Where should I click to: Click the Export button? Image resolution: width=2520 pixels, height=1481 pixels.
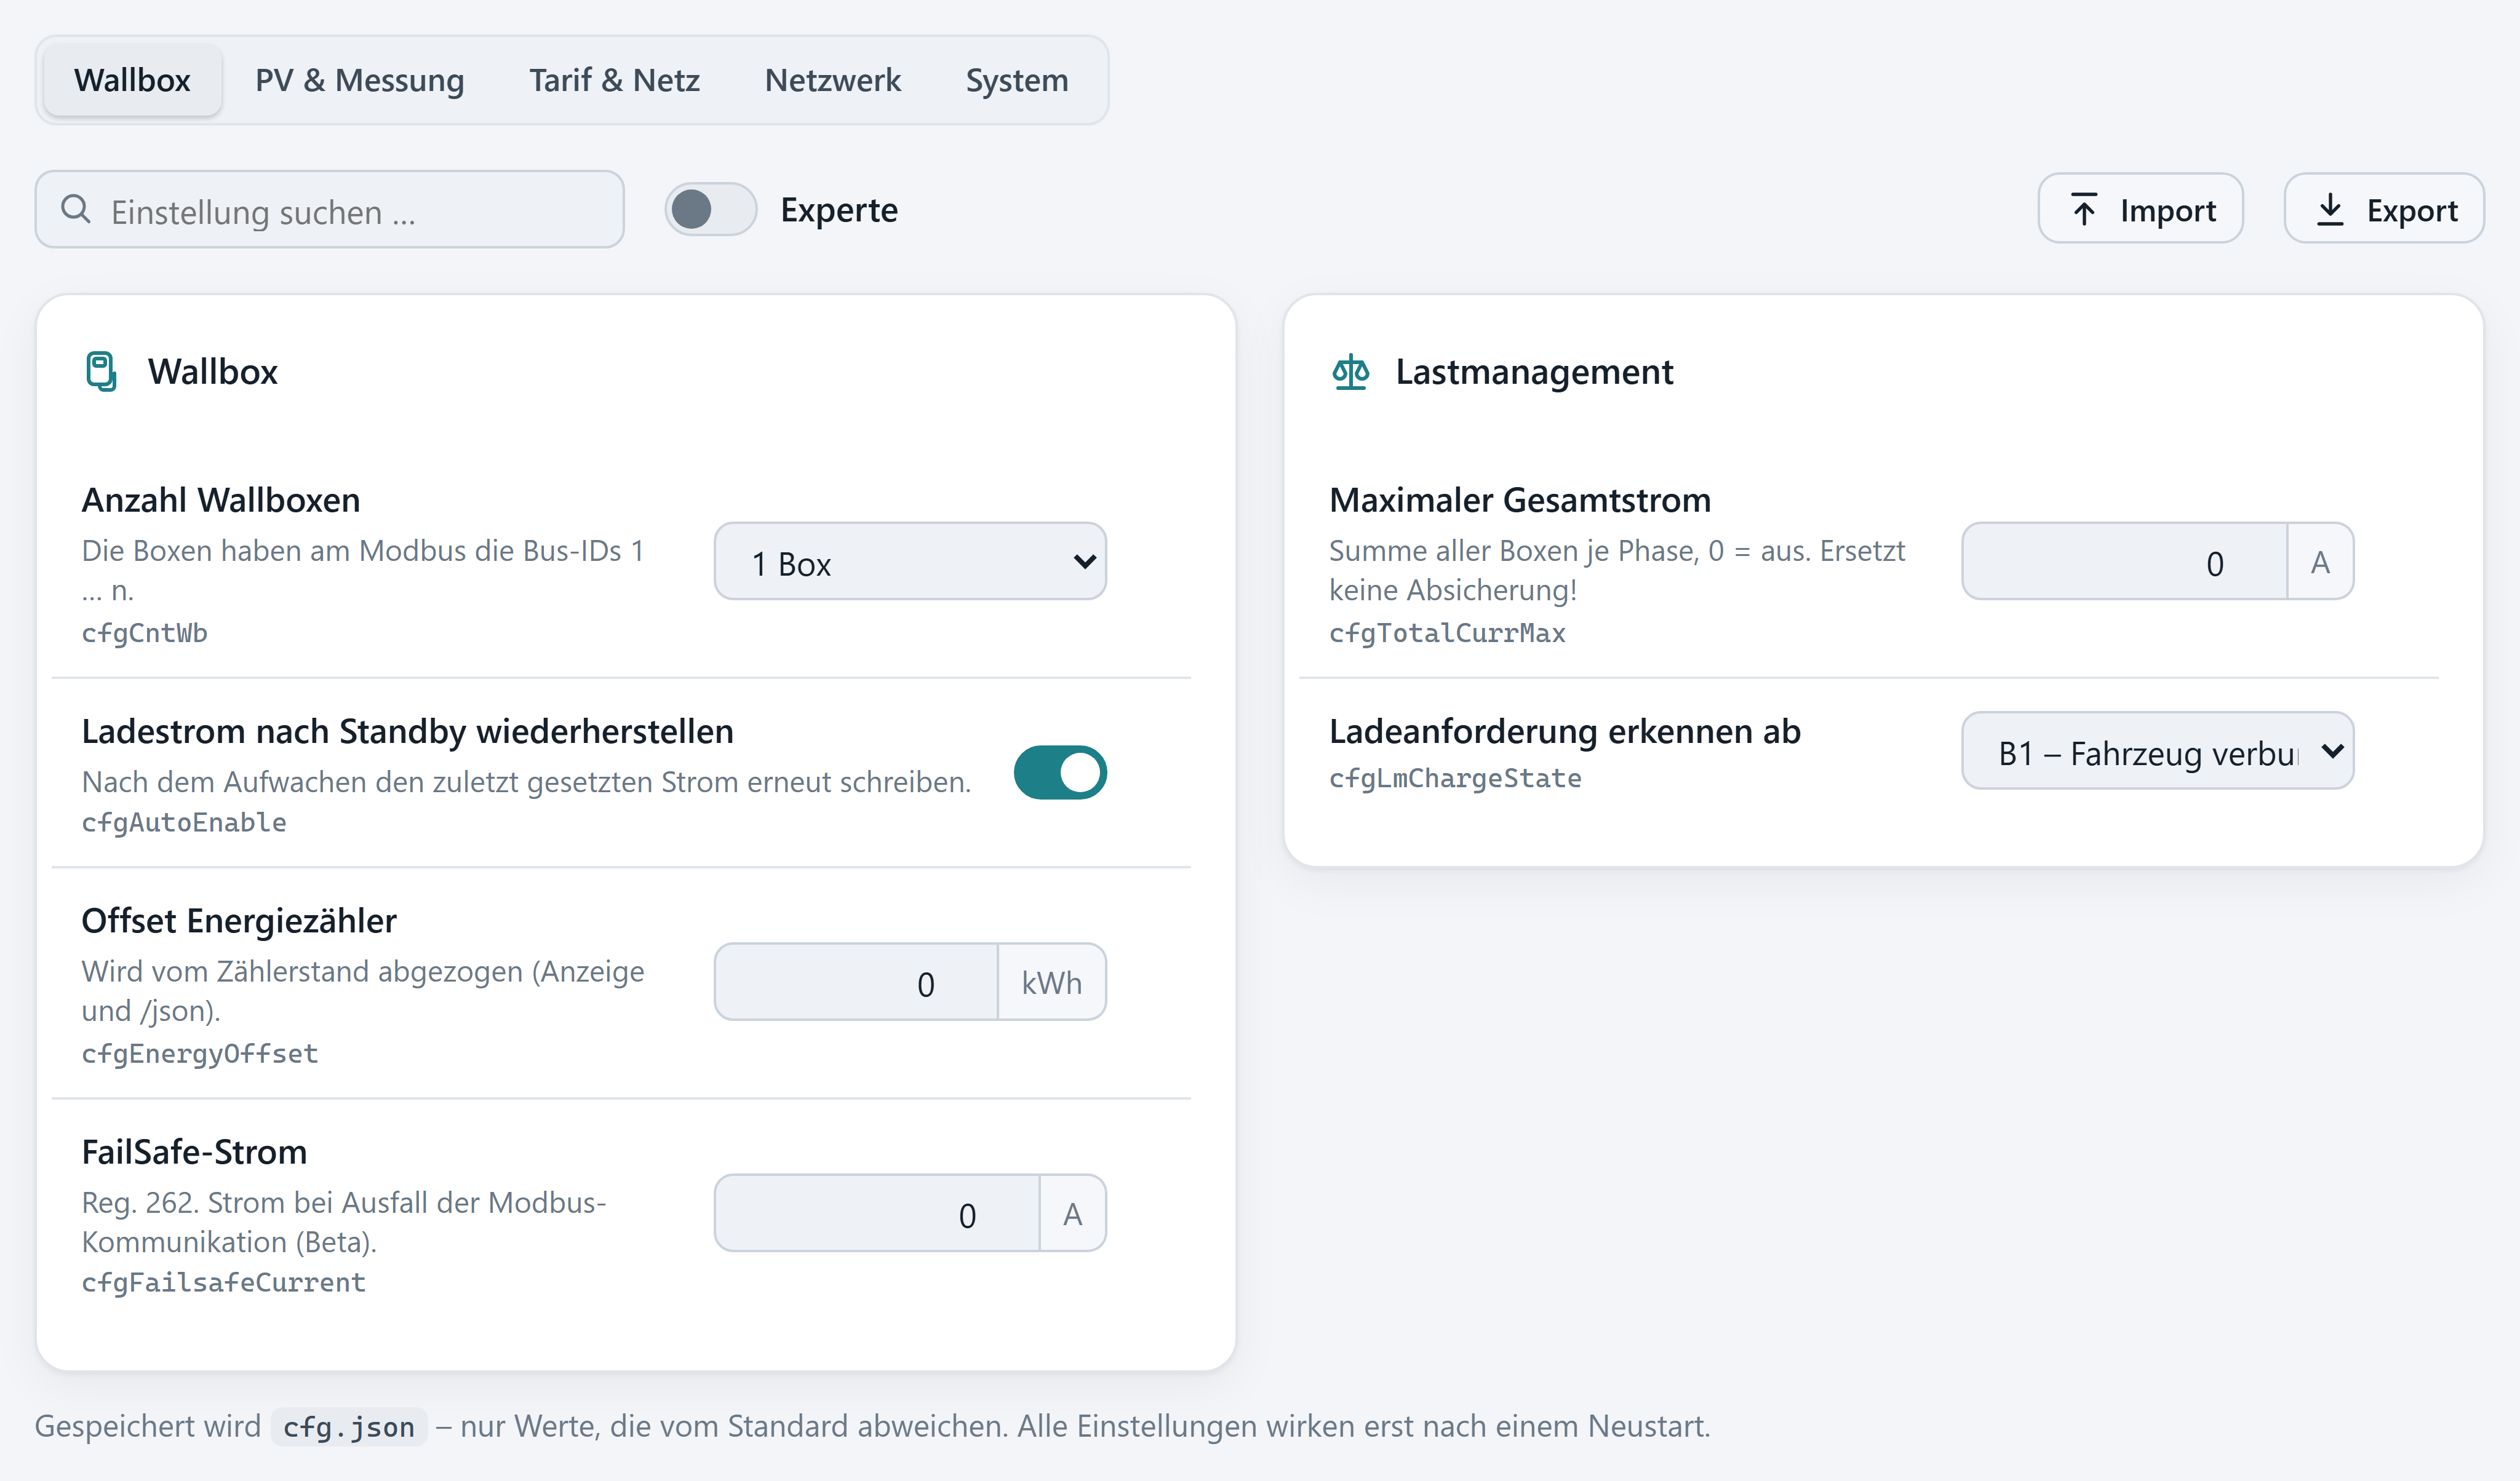coord(2385,209)
